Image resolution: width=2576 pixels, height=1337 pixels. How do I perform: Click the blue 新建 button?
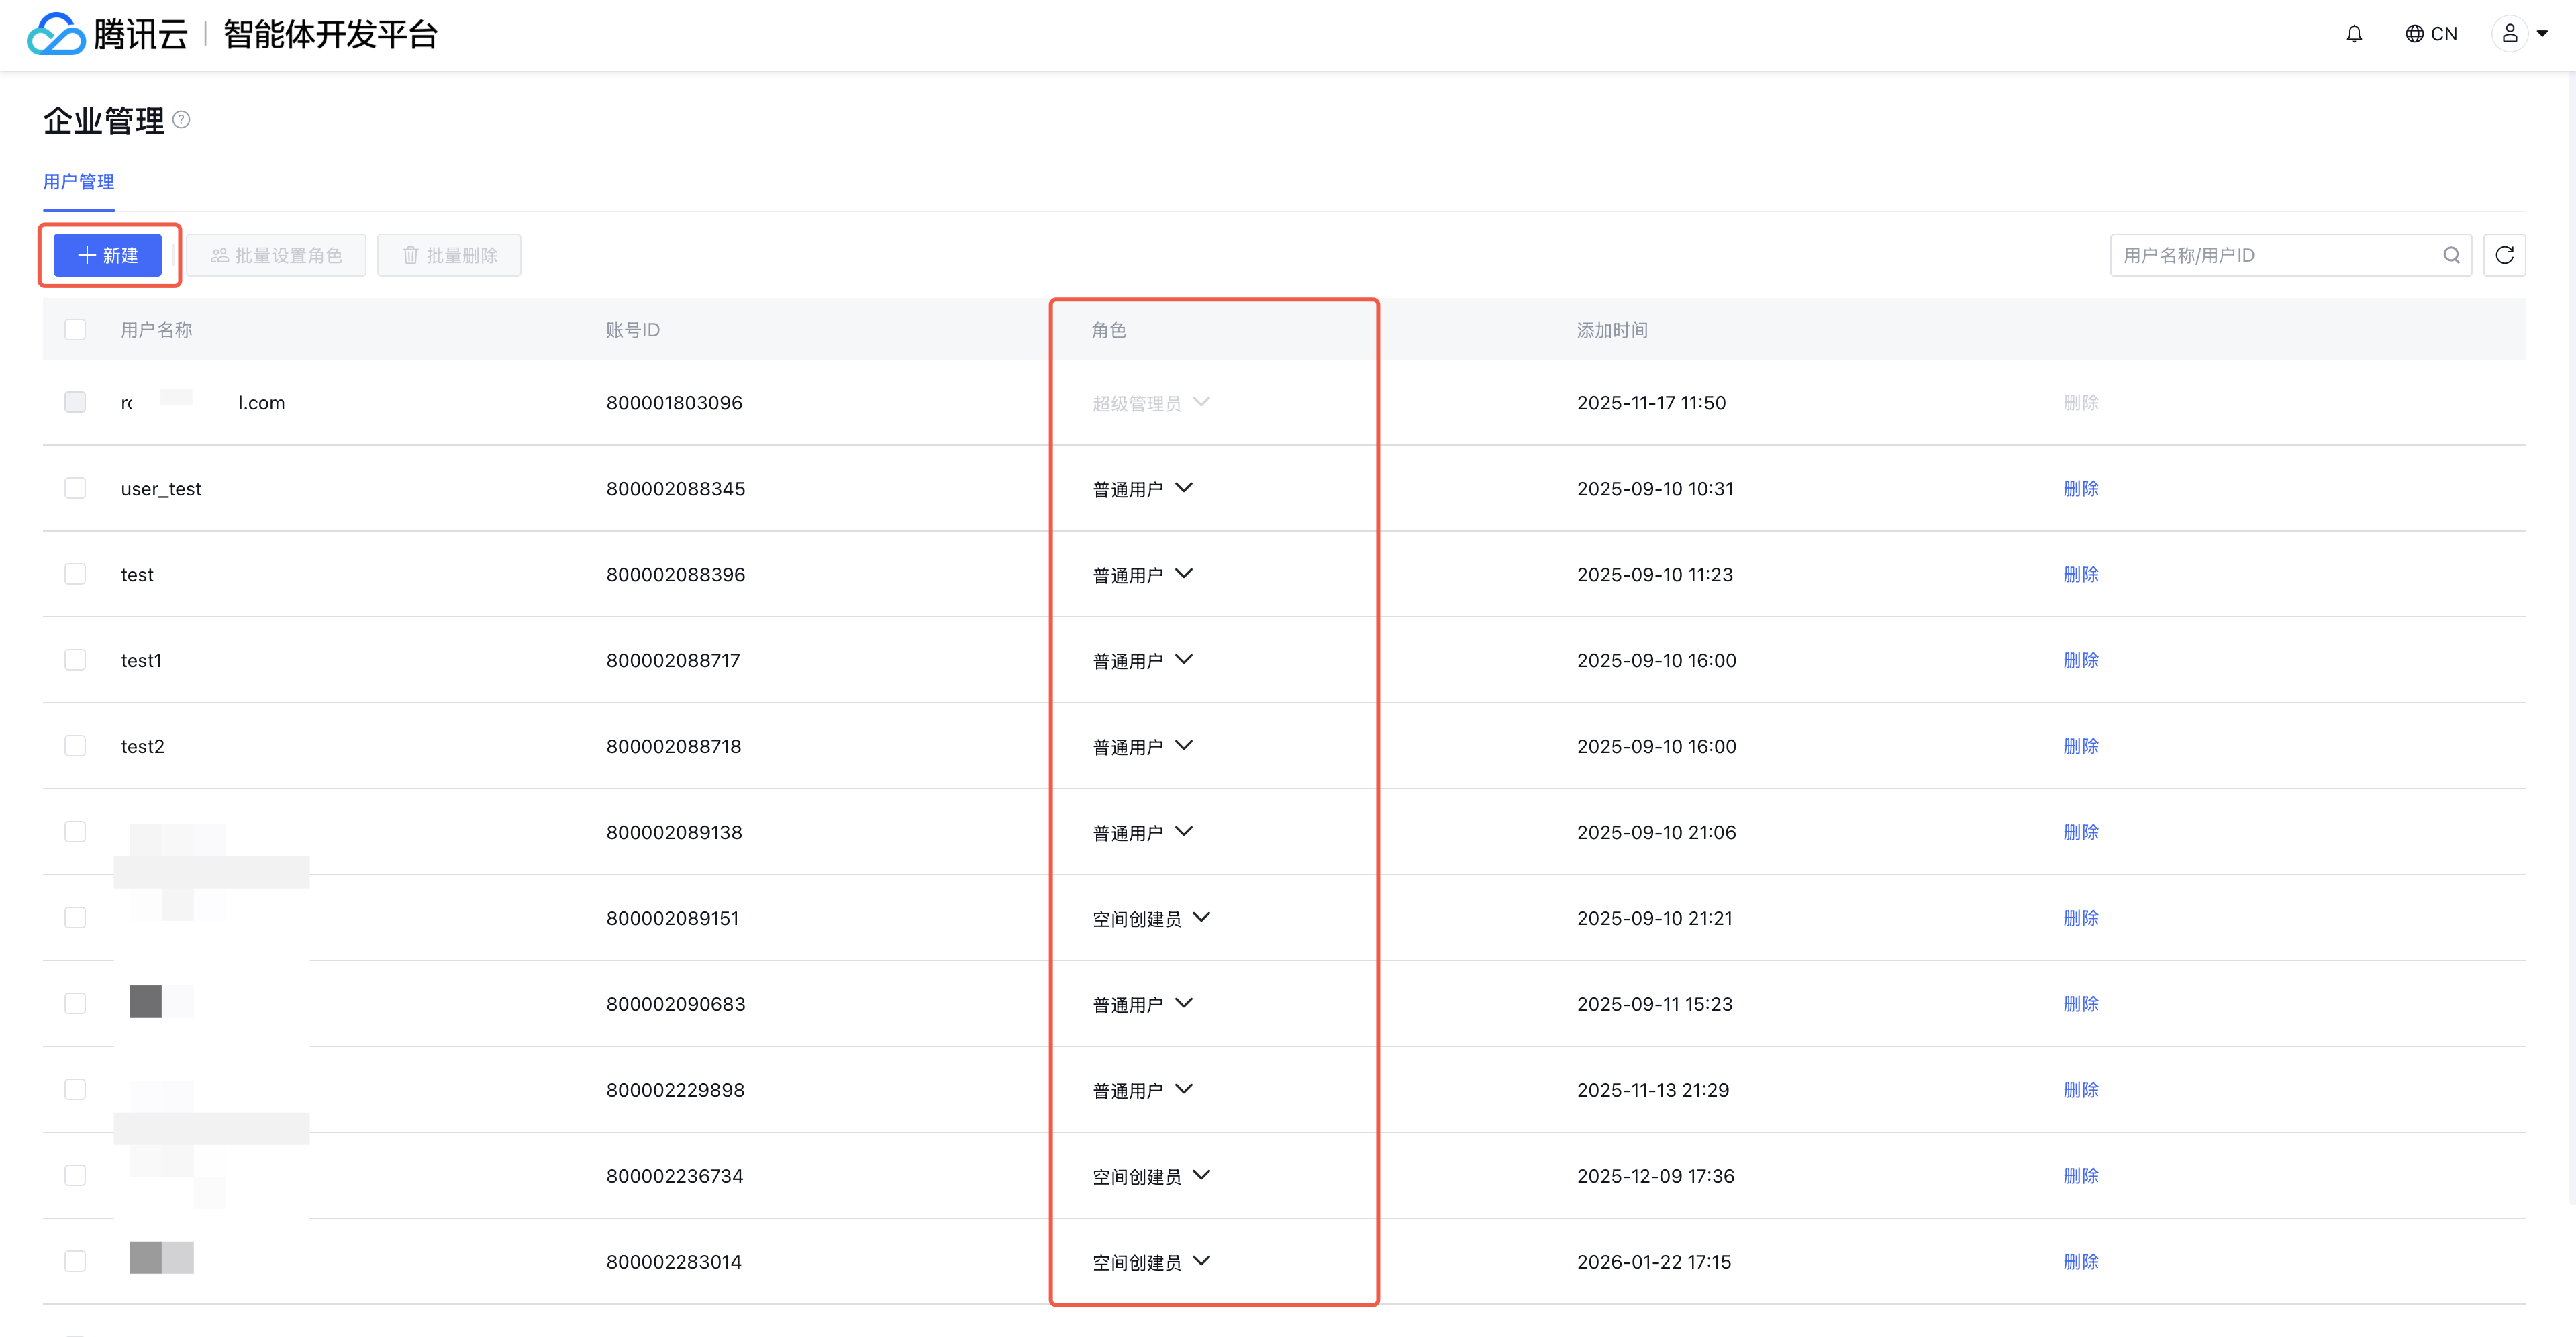point(108,255)
